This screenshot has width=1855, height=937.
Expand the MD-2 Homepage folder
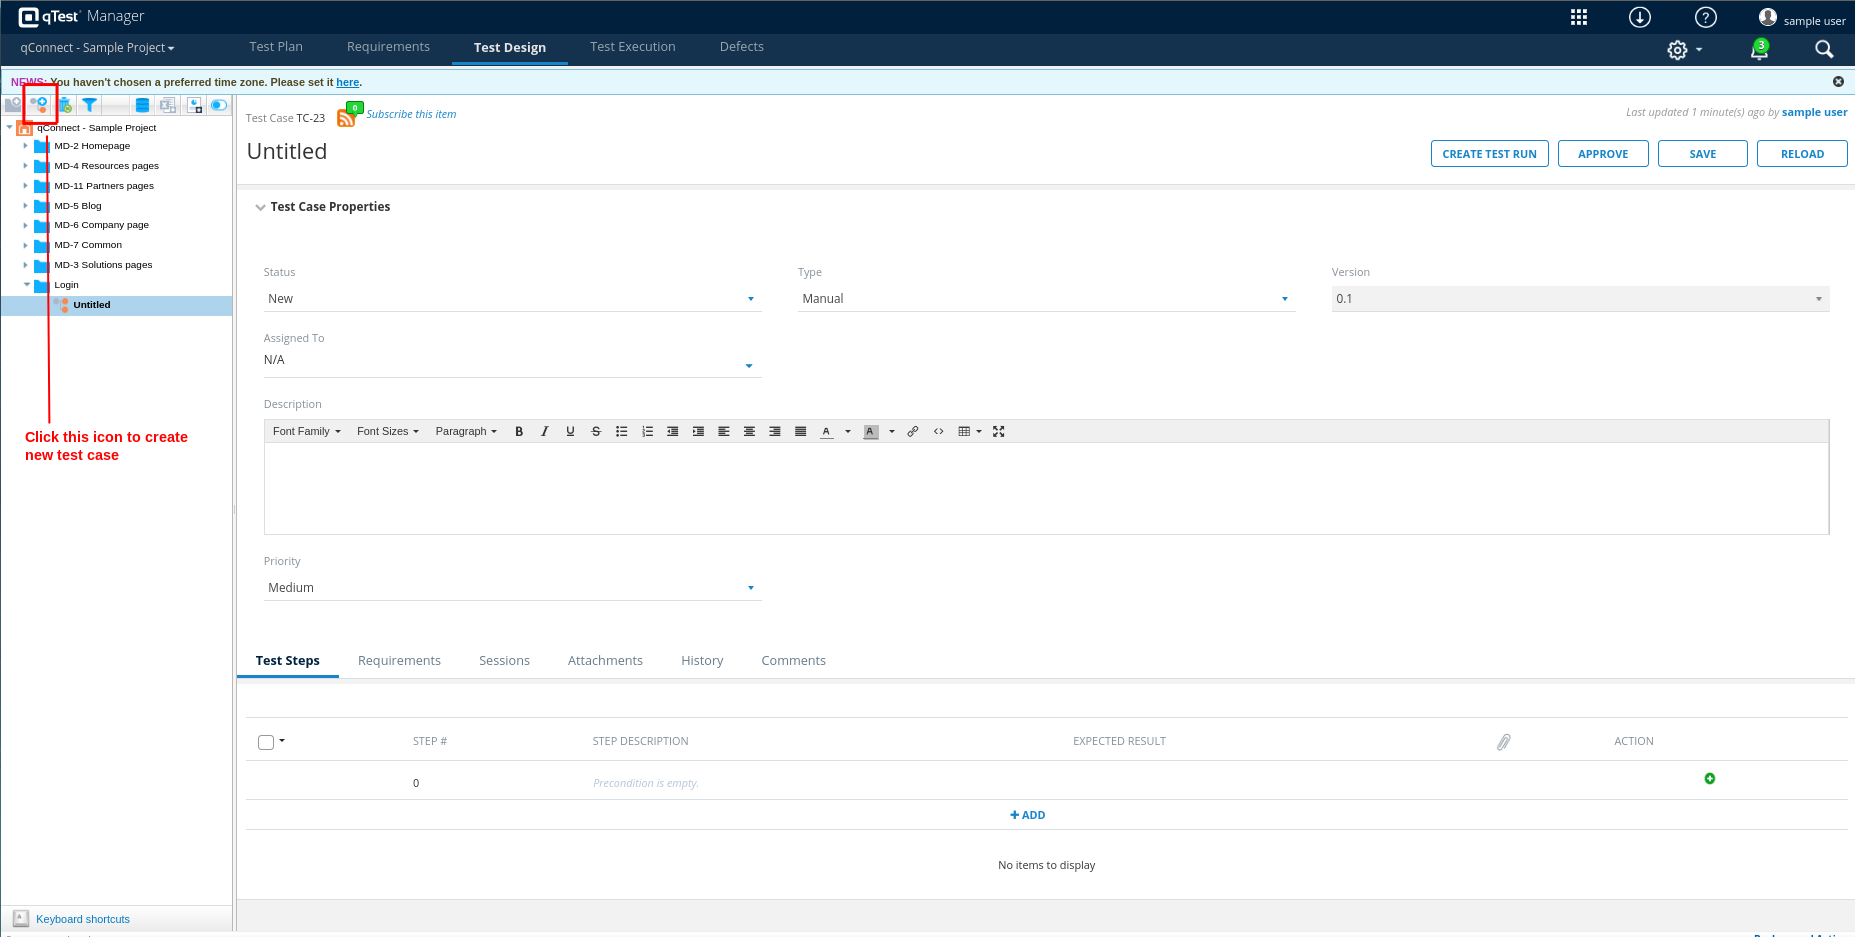26,146
